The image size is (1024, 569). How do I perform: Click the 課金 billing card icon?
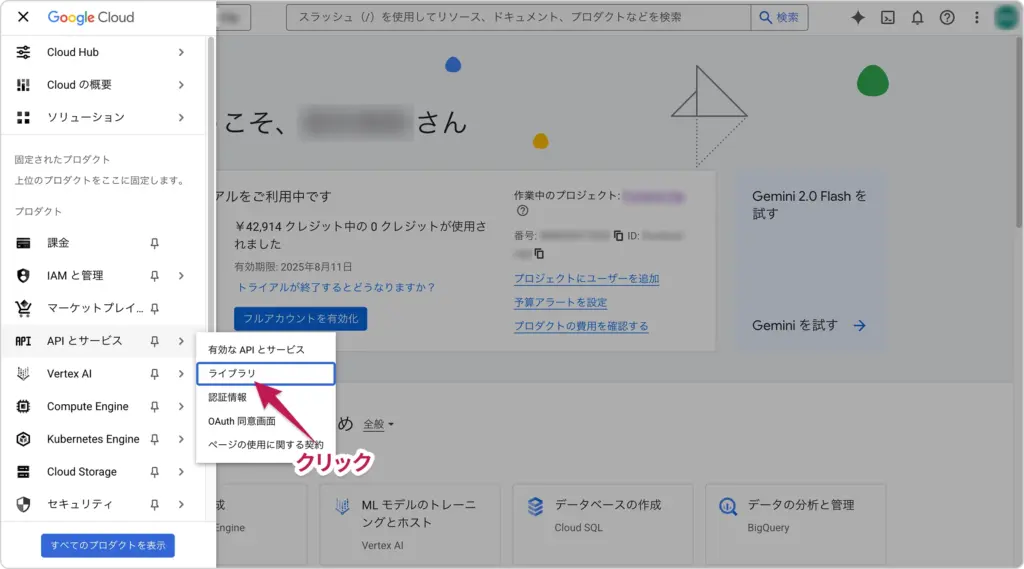pos(24,243)
